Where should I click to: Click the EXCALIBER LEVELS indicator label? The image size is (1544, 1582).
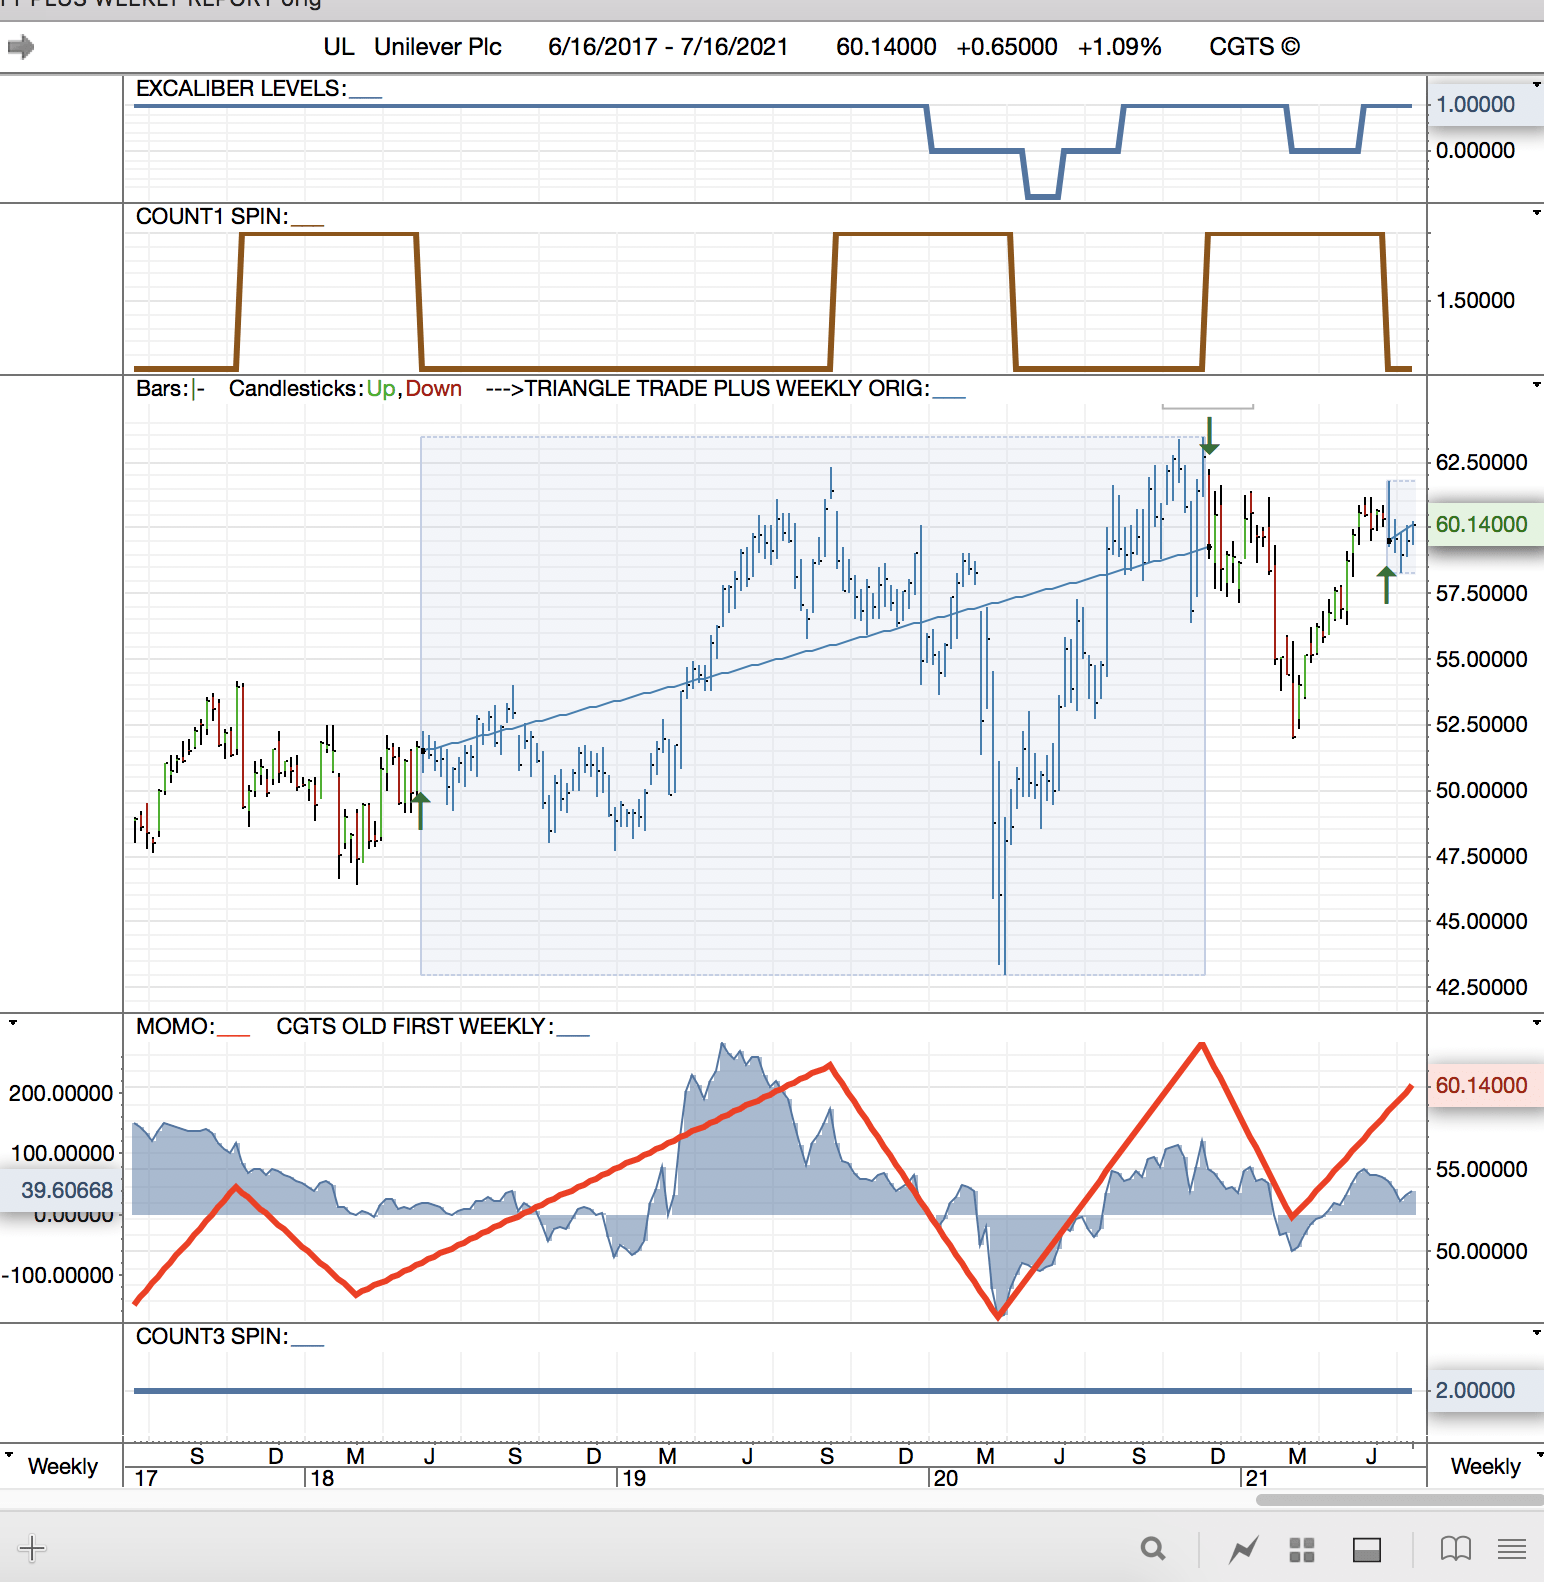point(241,88)
